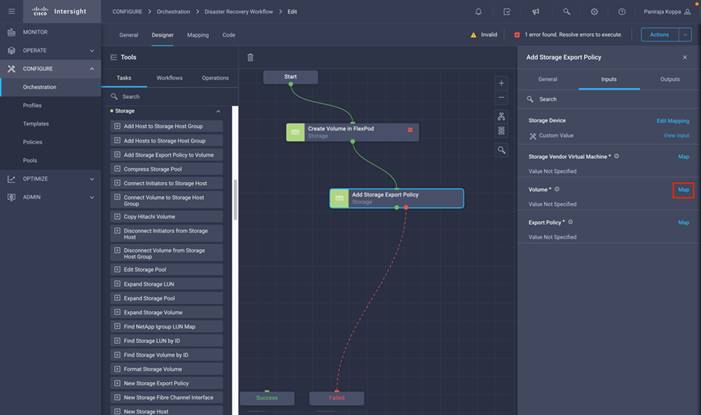Click Map for Export Policy input
This screenshot has width=701, height=415.
point(683,222)
